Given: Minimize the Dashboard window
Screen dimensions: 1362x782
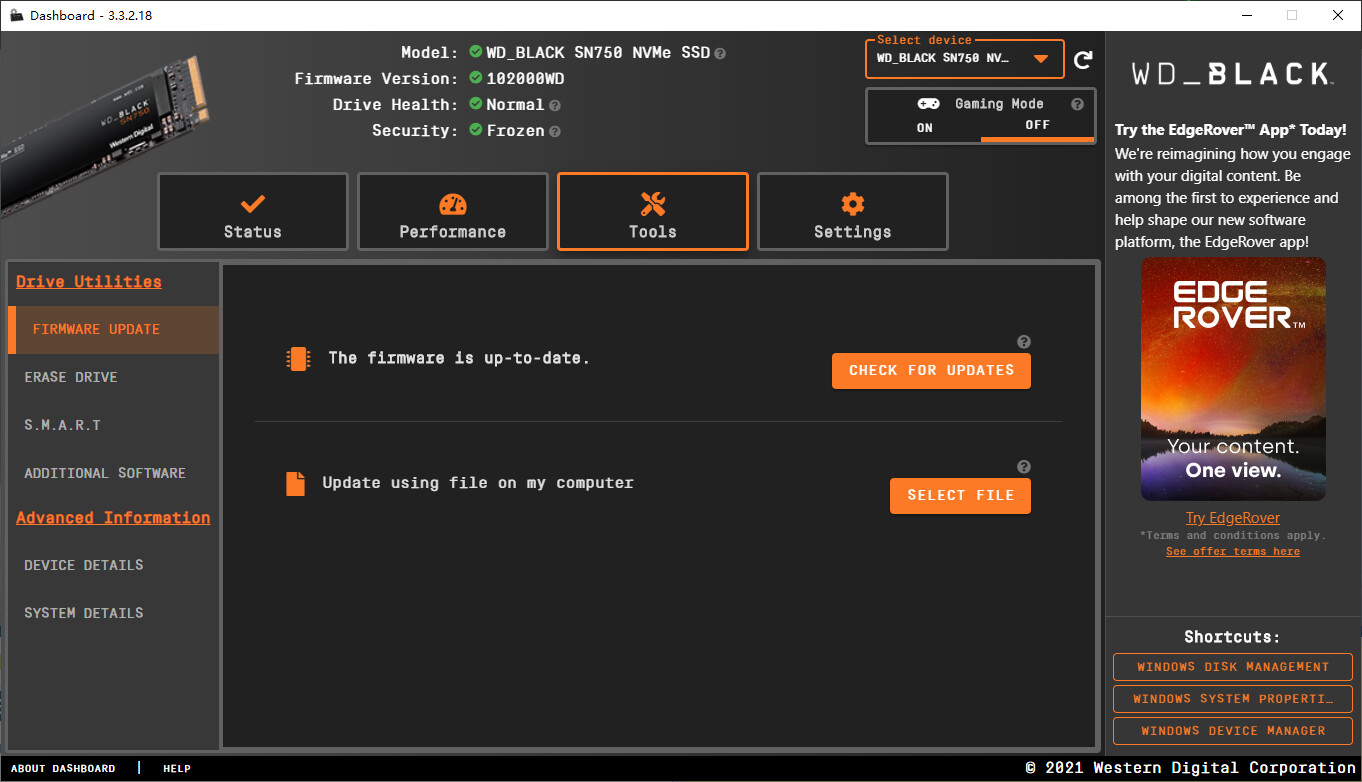Looking at the screenshot, I should coord(1246,15).
